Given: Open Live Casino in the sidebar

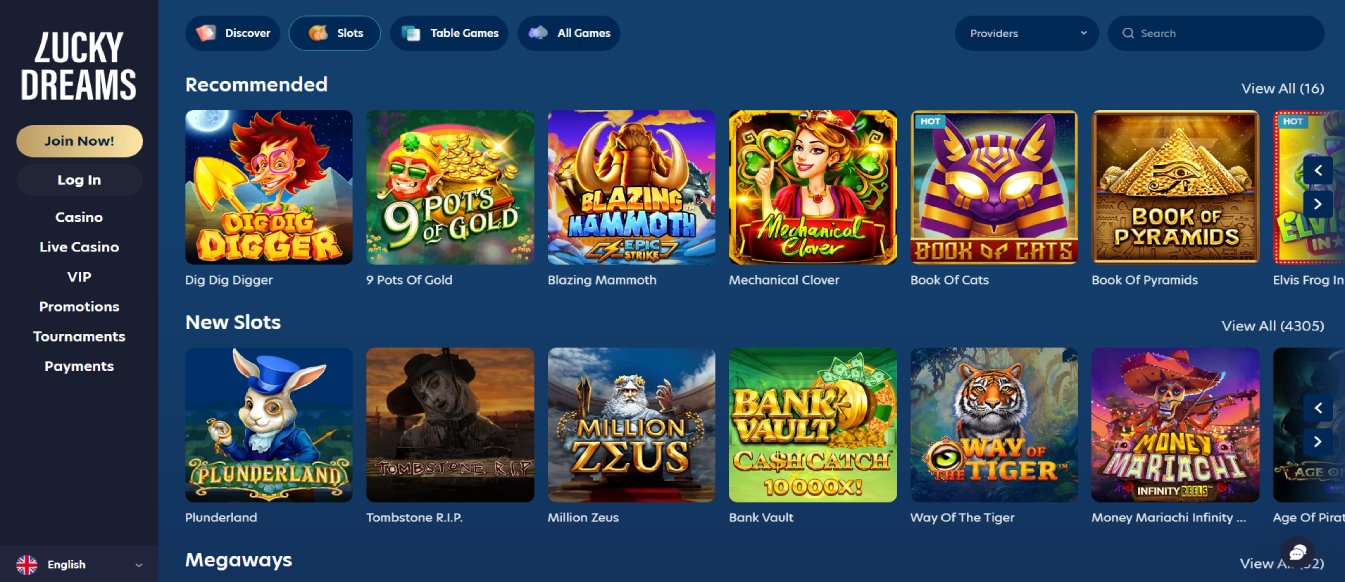Looking at the screenshot, I should pos(79,247).
